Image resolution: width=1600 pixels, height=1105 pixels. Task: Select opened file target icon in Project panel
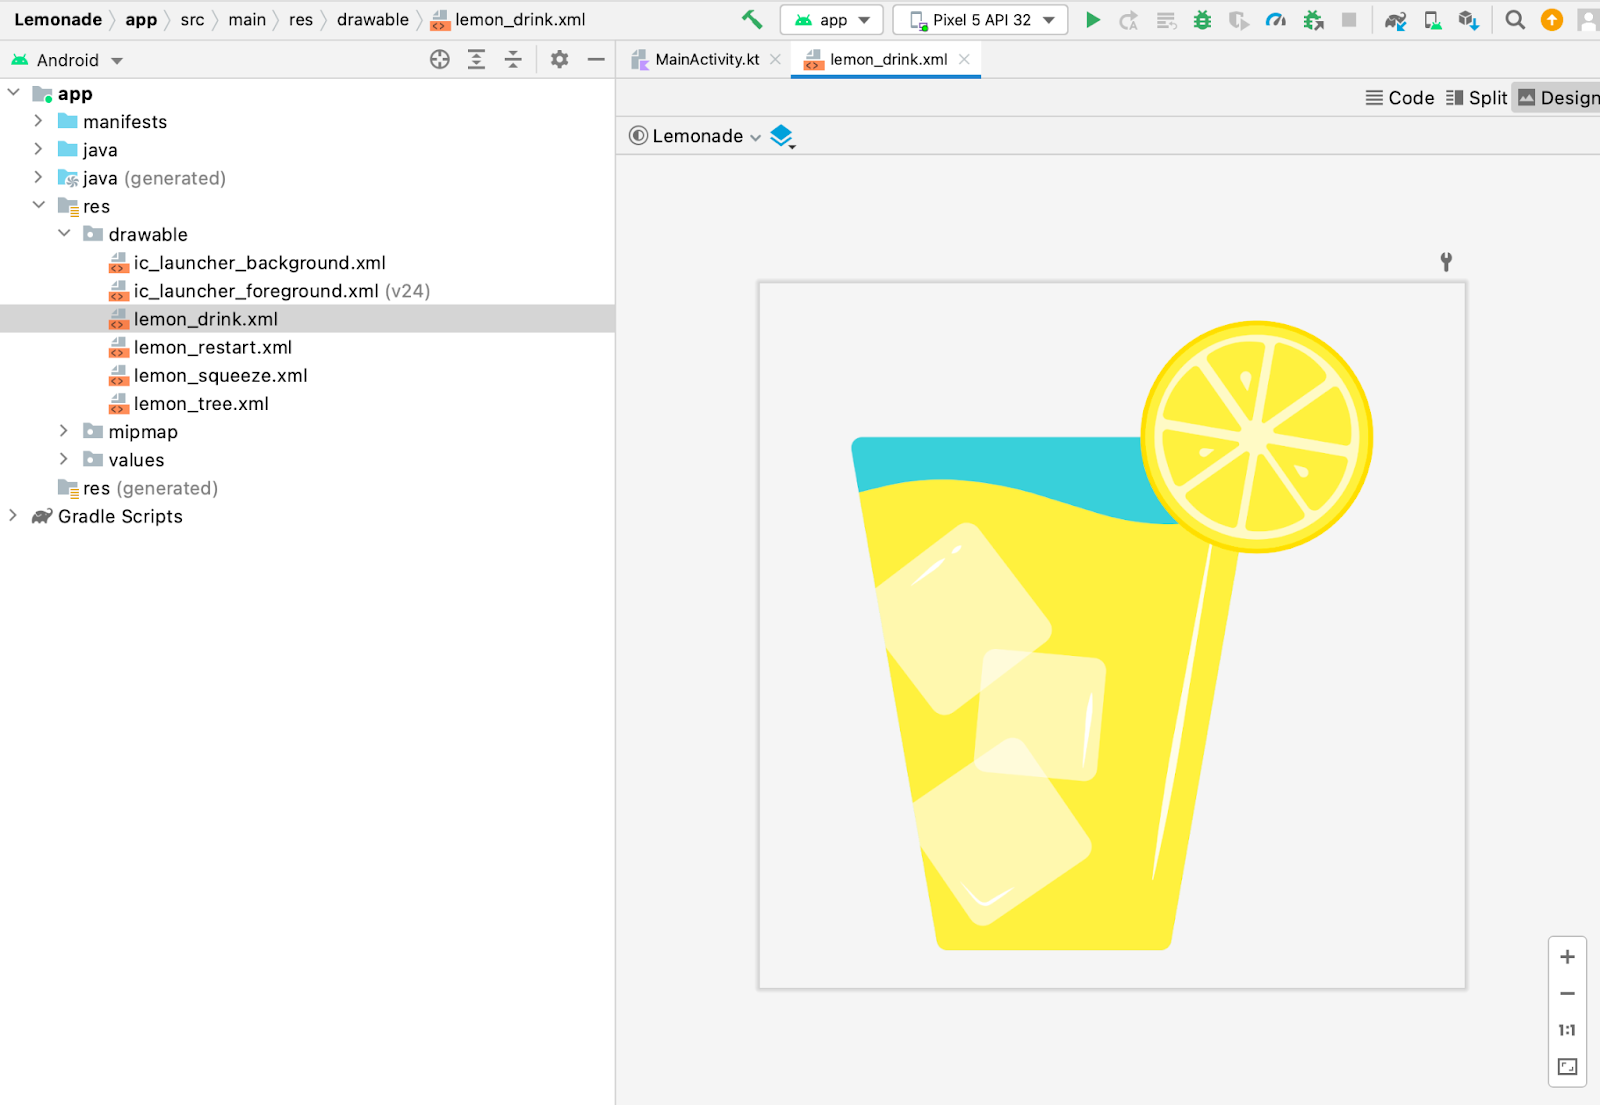[x=440, y=60]
